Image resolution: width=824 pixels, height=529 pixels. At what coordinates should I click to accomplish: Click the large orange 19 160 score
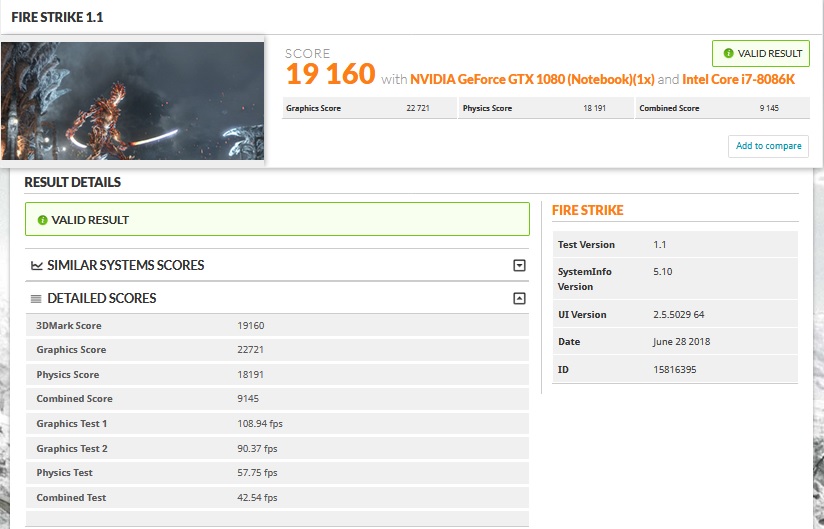(x=330, y=75)
